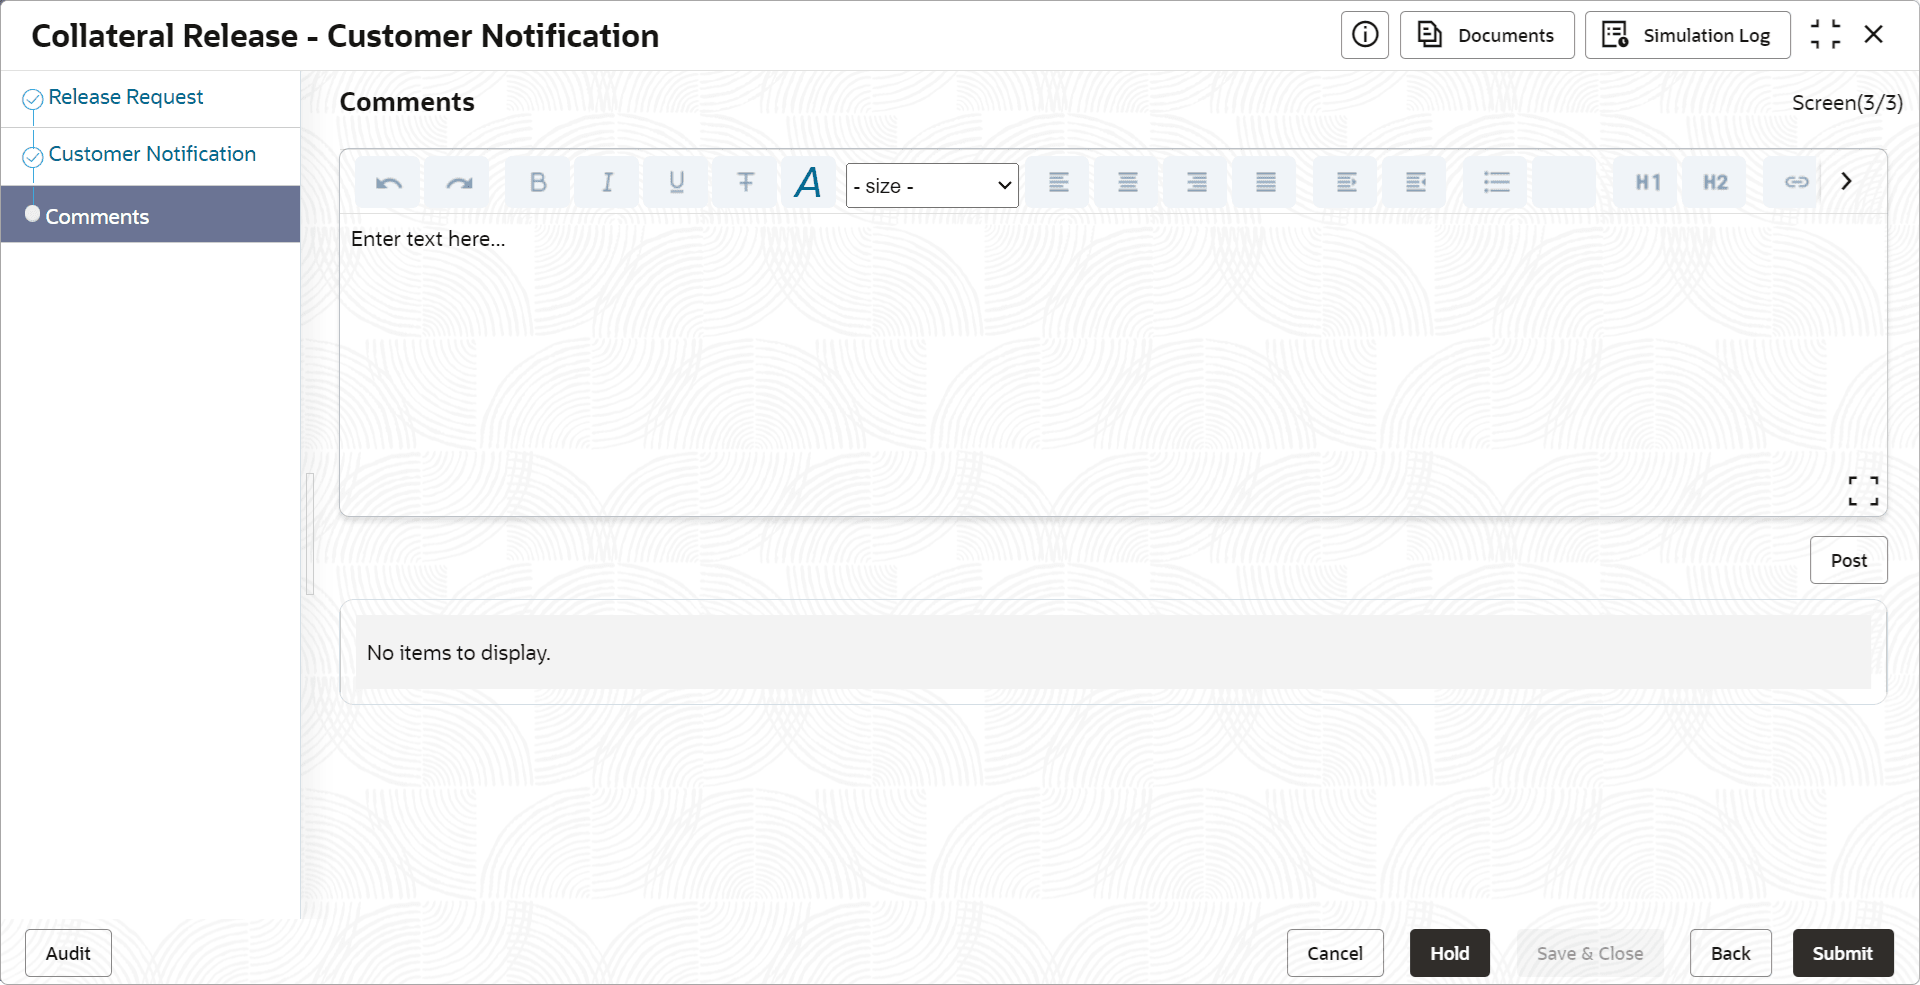Go to Release Request step
The image size is (1920, 985).
(125, 97)
